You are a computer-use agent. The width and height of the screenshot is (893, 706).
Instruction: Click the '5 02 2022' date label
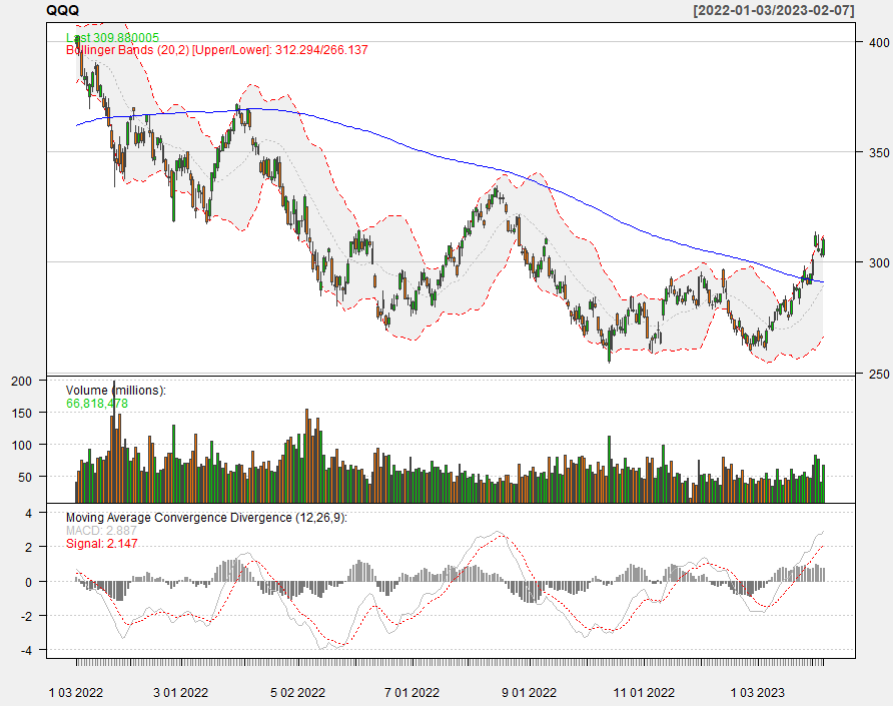click(x=298, y=693)
